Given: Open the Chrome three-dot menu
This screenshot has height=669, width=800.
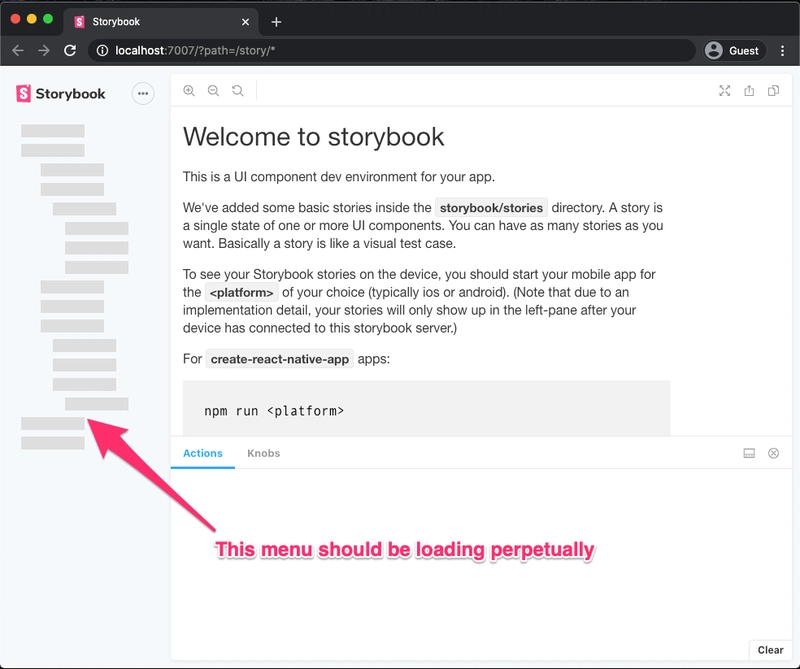Looking at the screenshot, I should point(782,50).
